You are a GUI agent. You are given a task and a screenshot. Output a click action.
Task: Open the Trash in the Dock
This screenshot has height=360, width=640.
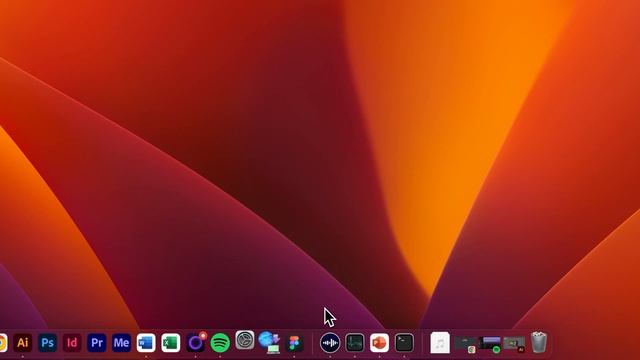click(539, 342)
